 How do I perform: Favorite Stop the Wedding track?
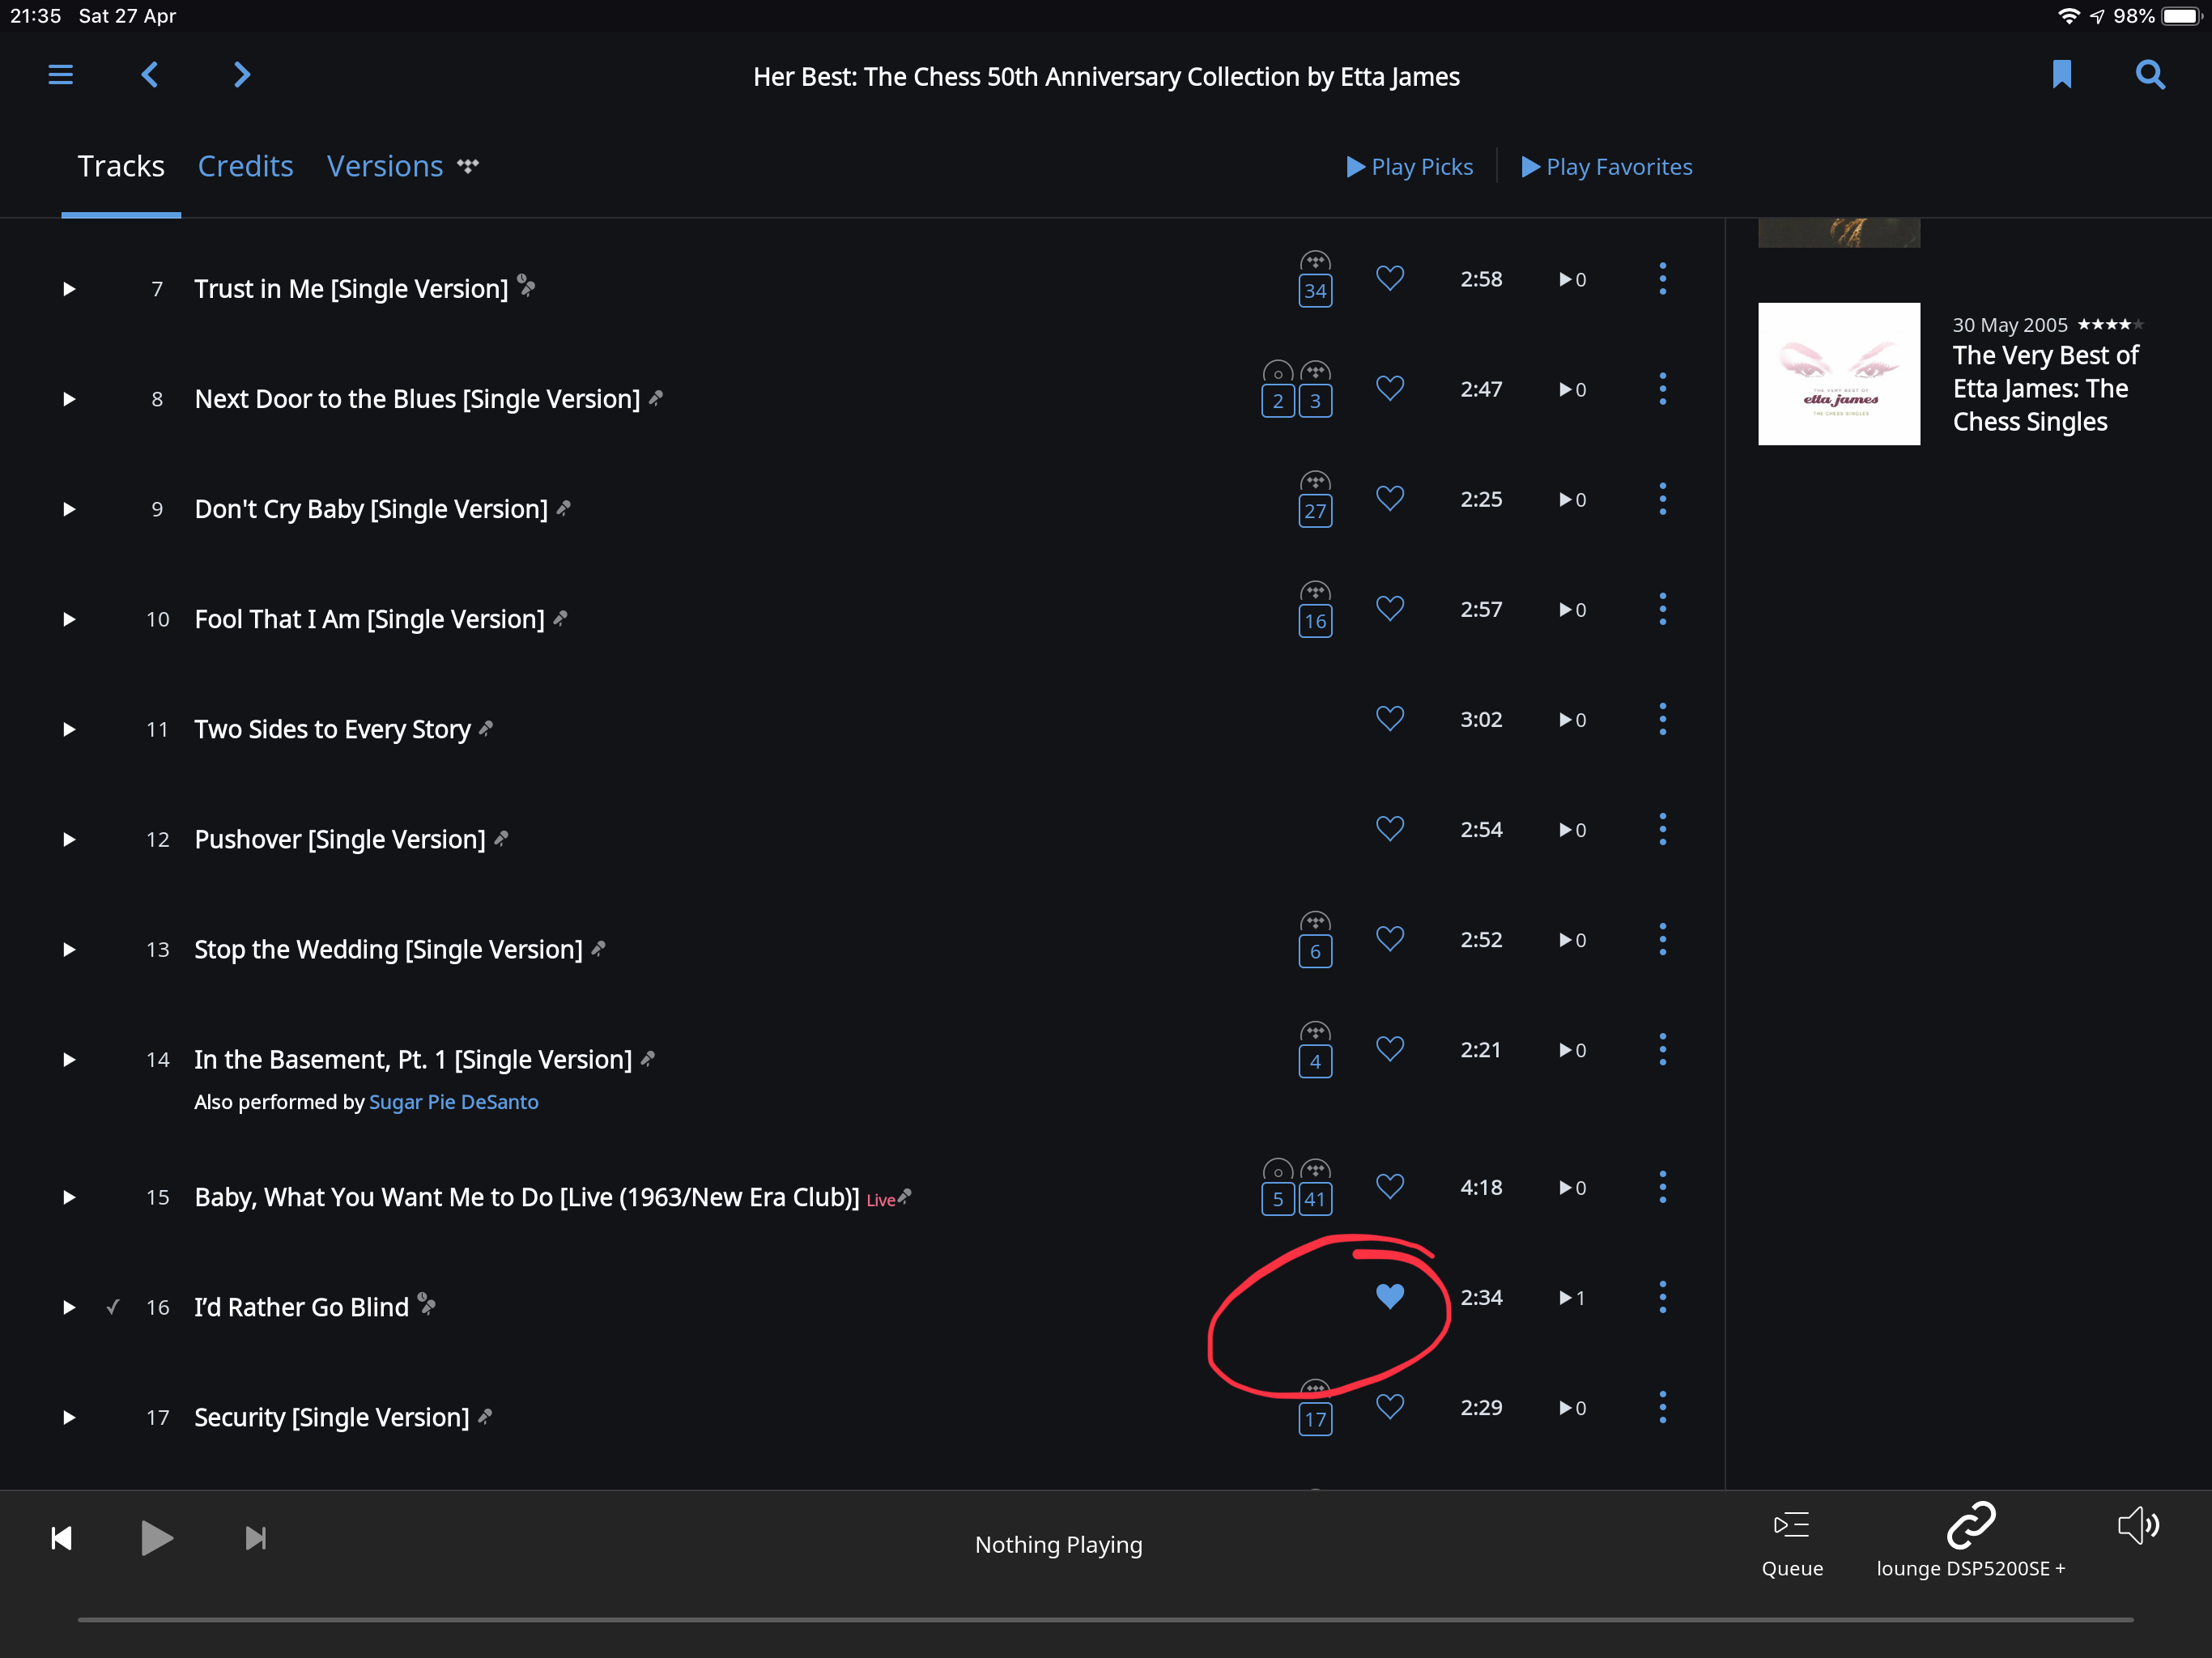1390,938
